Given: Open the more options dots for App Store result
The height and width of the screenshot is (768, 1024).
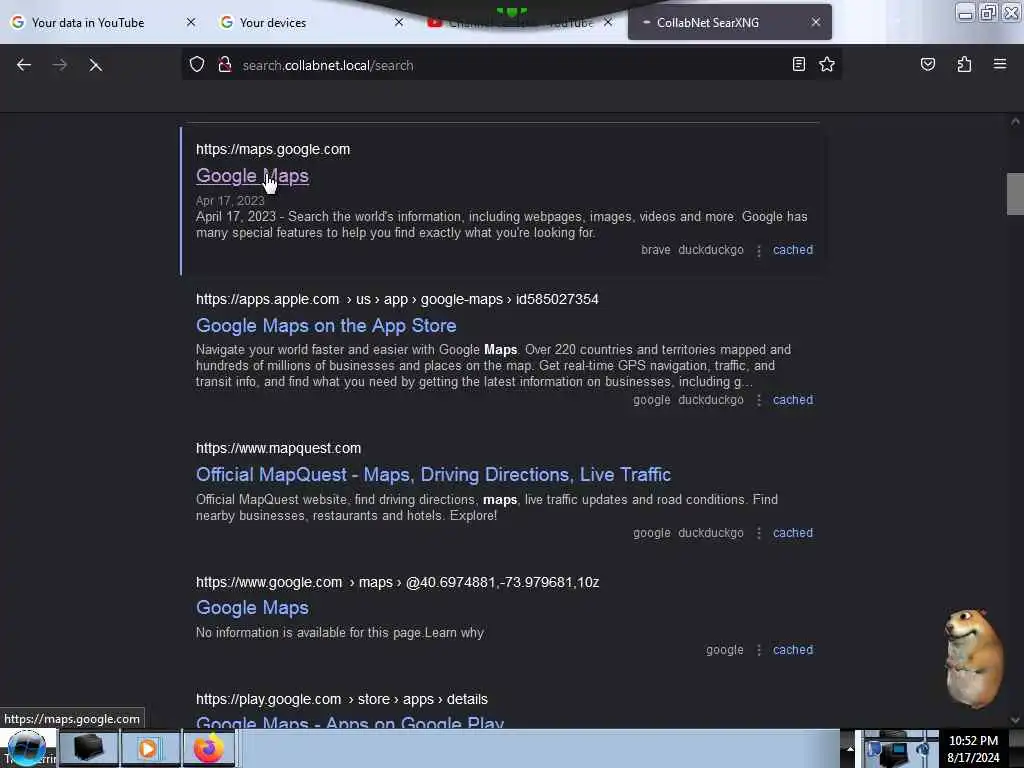Looking at the screenshot, I should coord(759,400).
